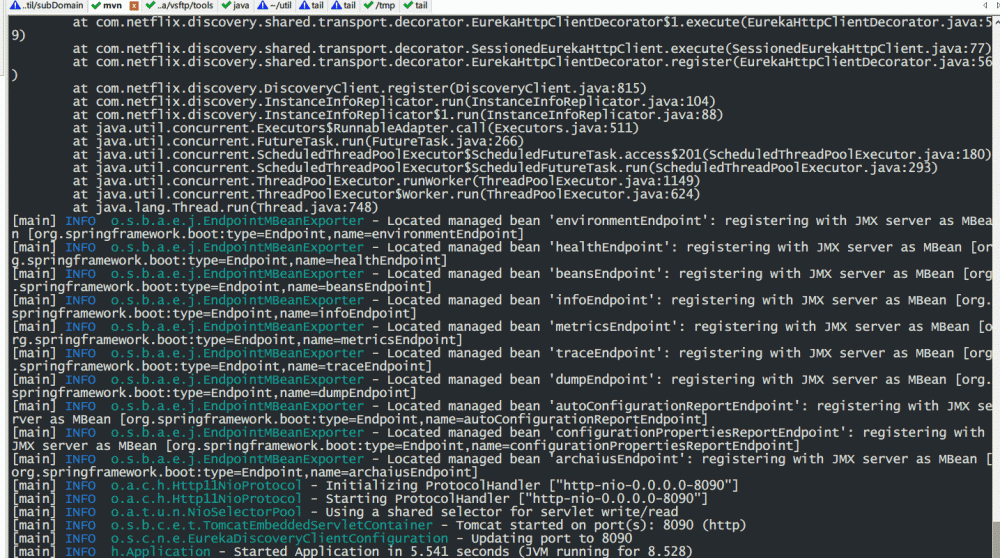The height and width of the screenshot is (558, 1000).
Task: Click the scroll-tabs-right arrow
Action: (997, 5)
